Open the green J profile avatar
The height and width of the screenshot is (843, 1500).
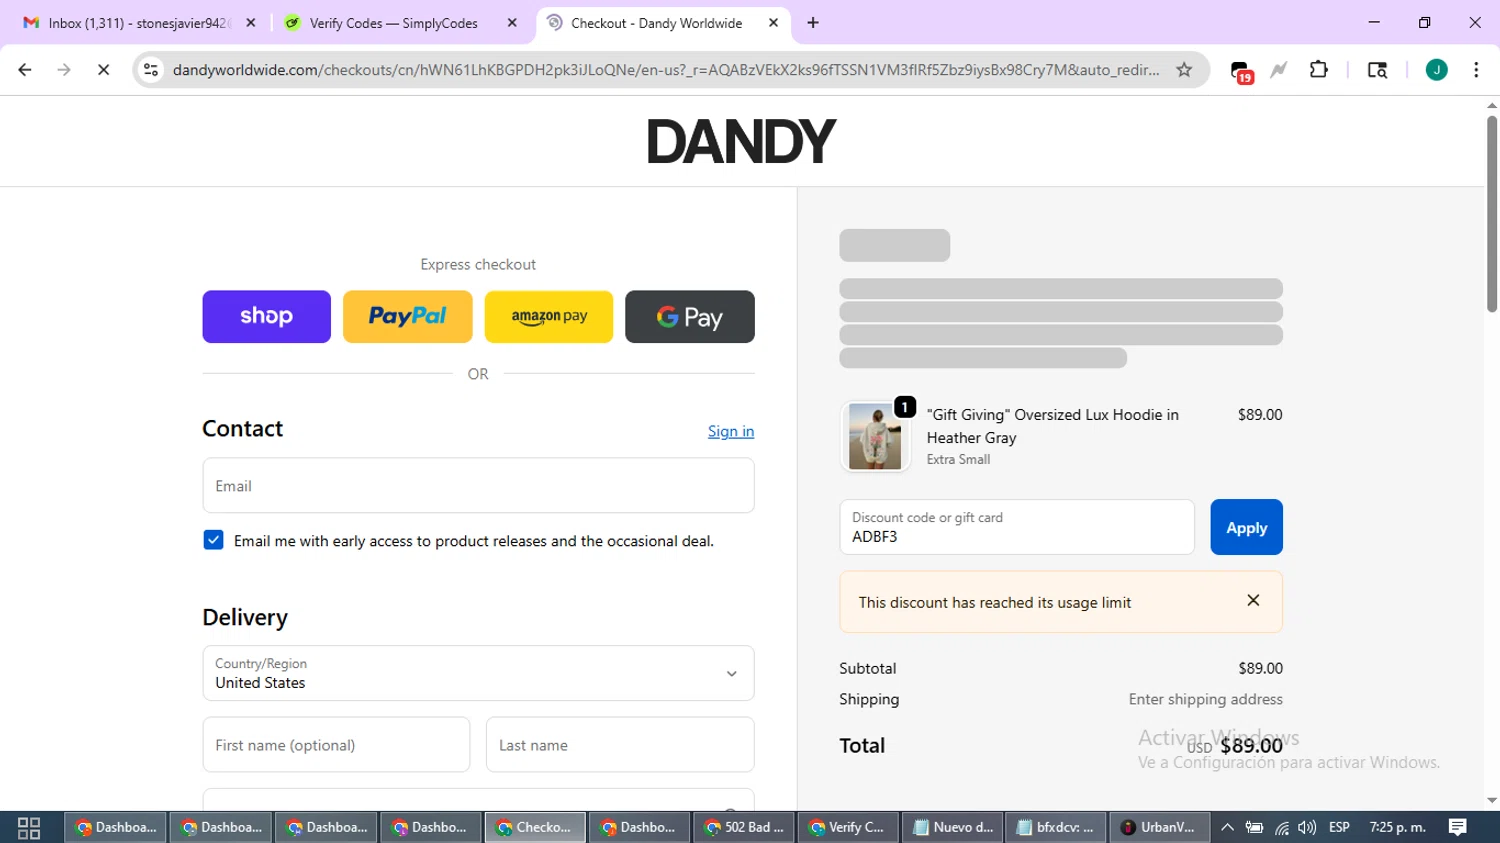1436,70
